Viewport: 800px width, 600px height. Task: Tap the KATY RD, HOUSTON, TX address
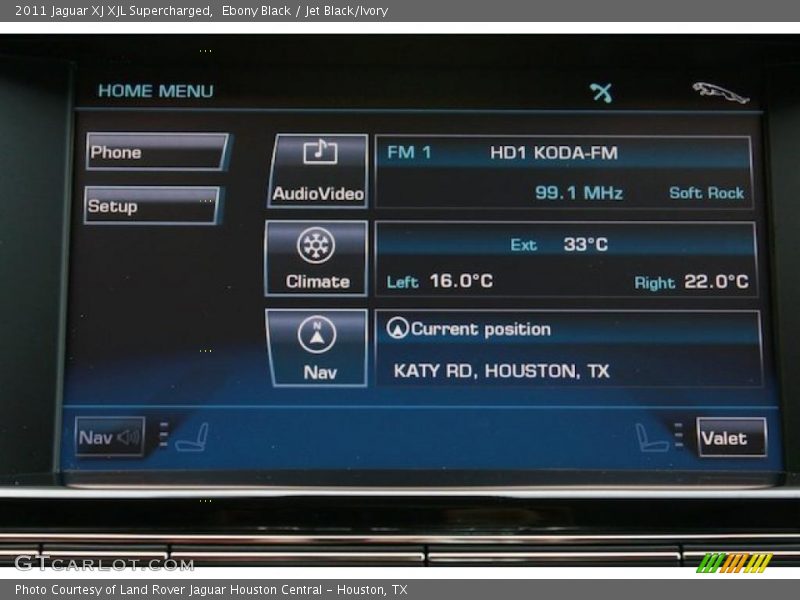502,371
